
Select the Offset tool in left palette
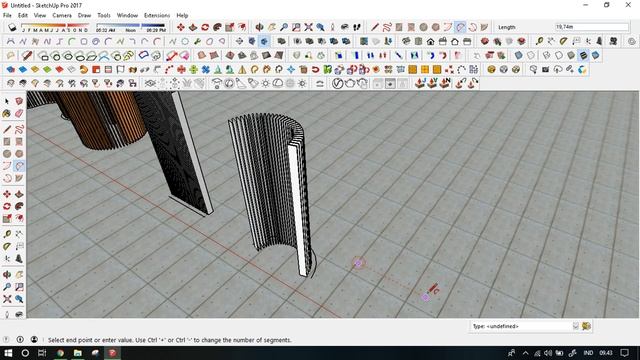point(19,218)
